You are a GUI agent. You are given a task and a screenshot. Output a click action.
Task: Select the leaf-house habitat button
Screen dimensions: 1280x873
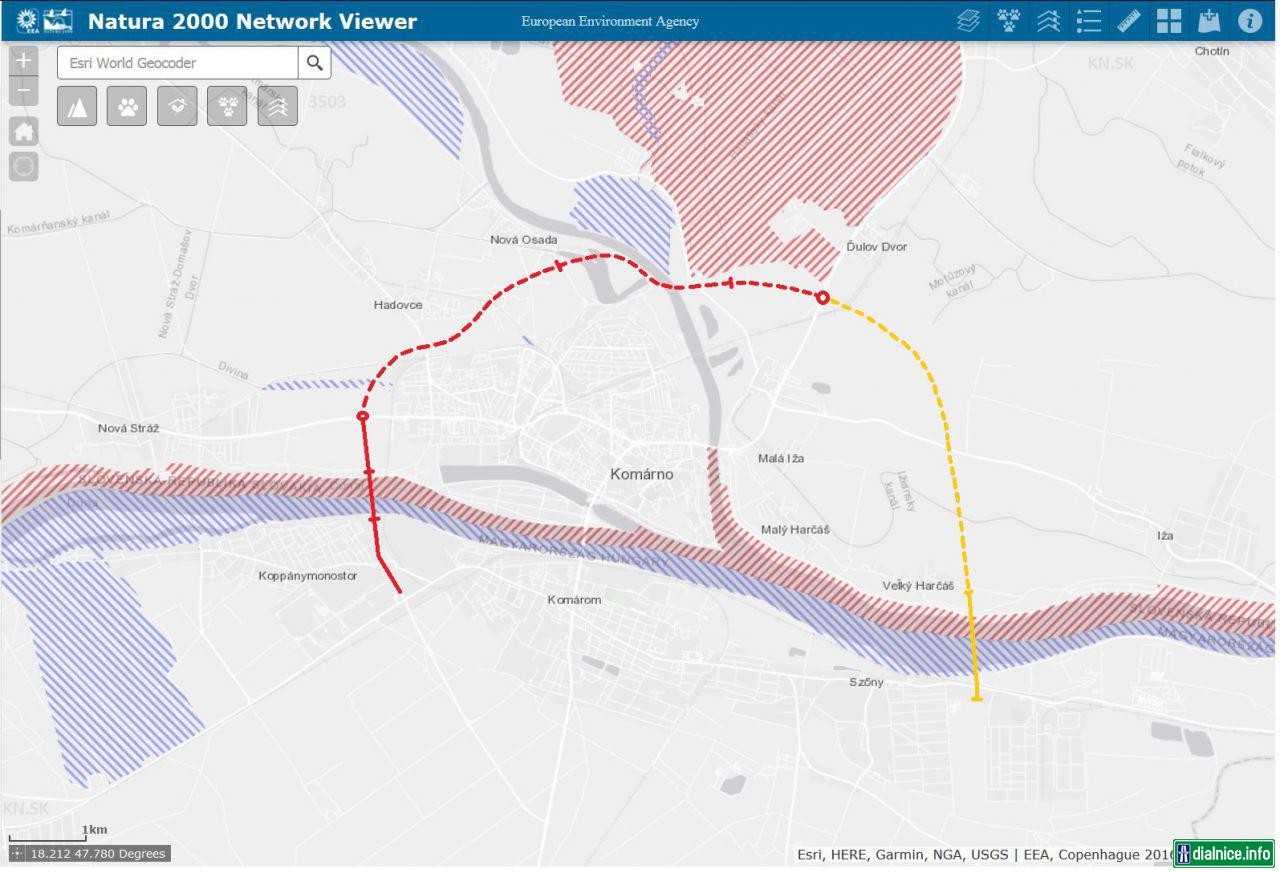[x=177, y=105]
